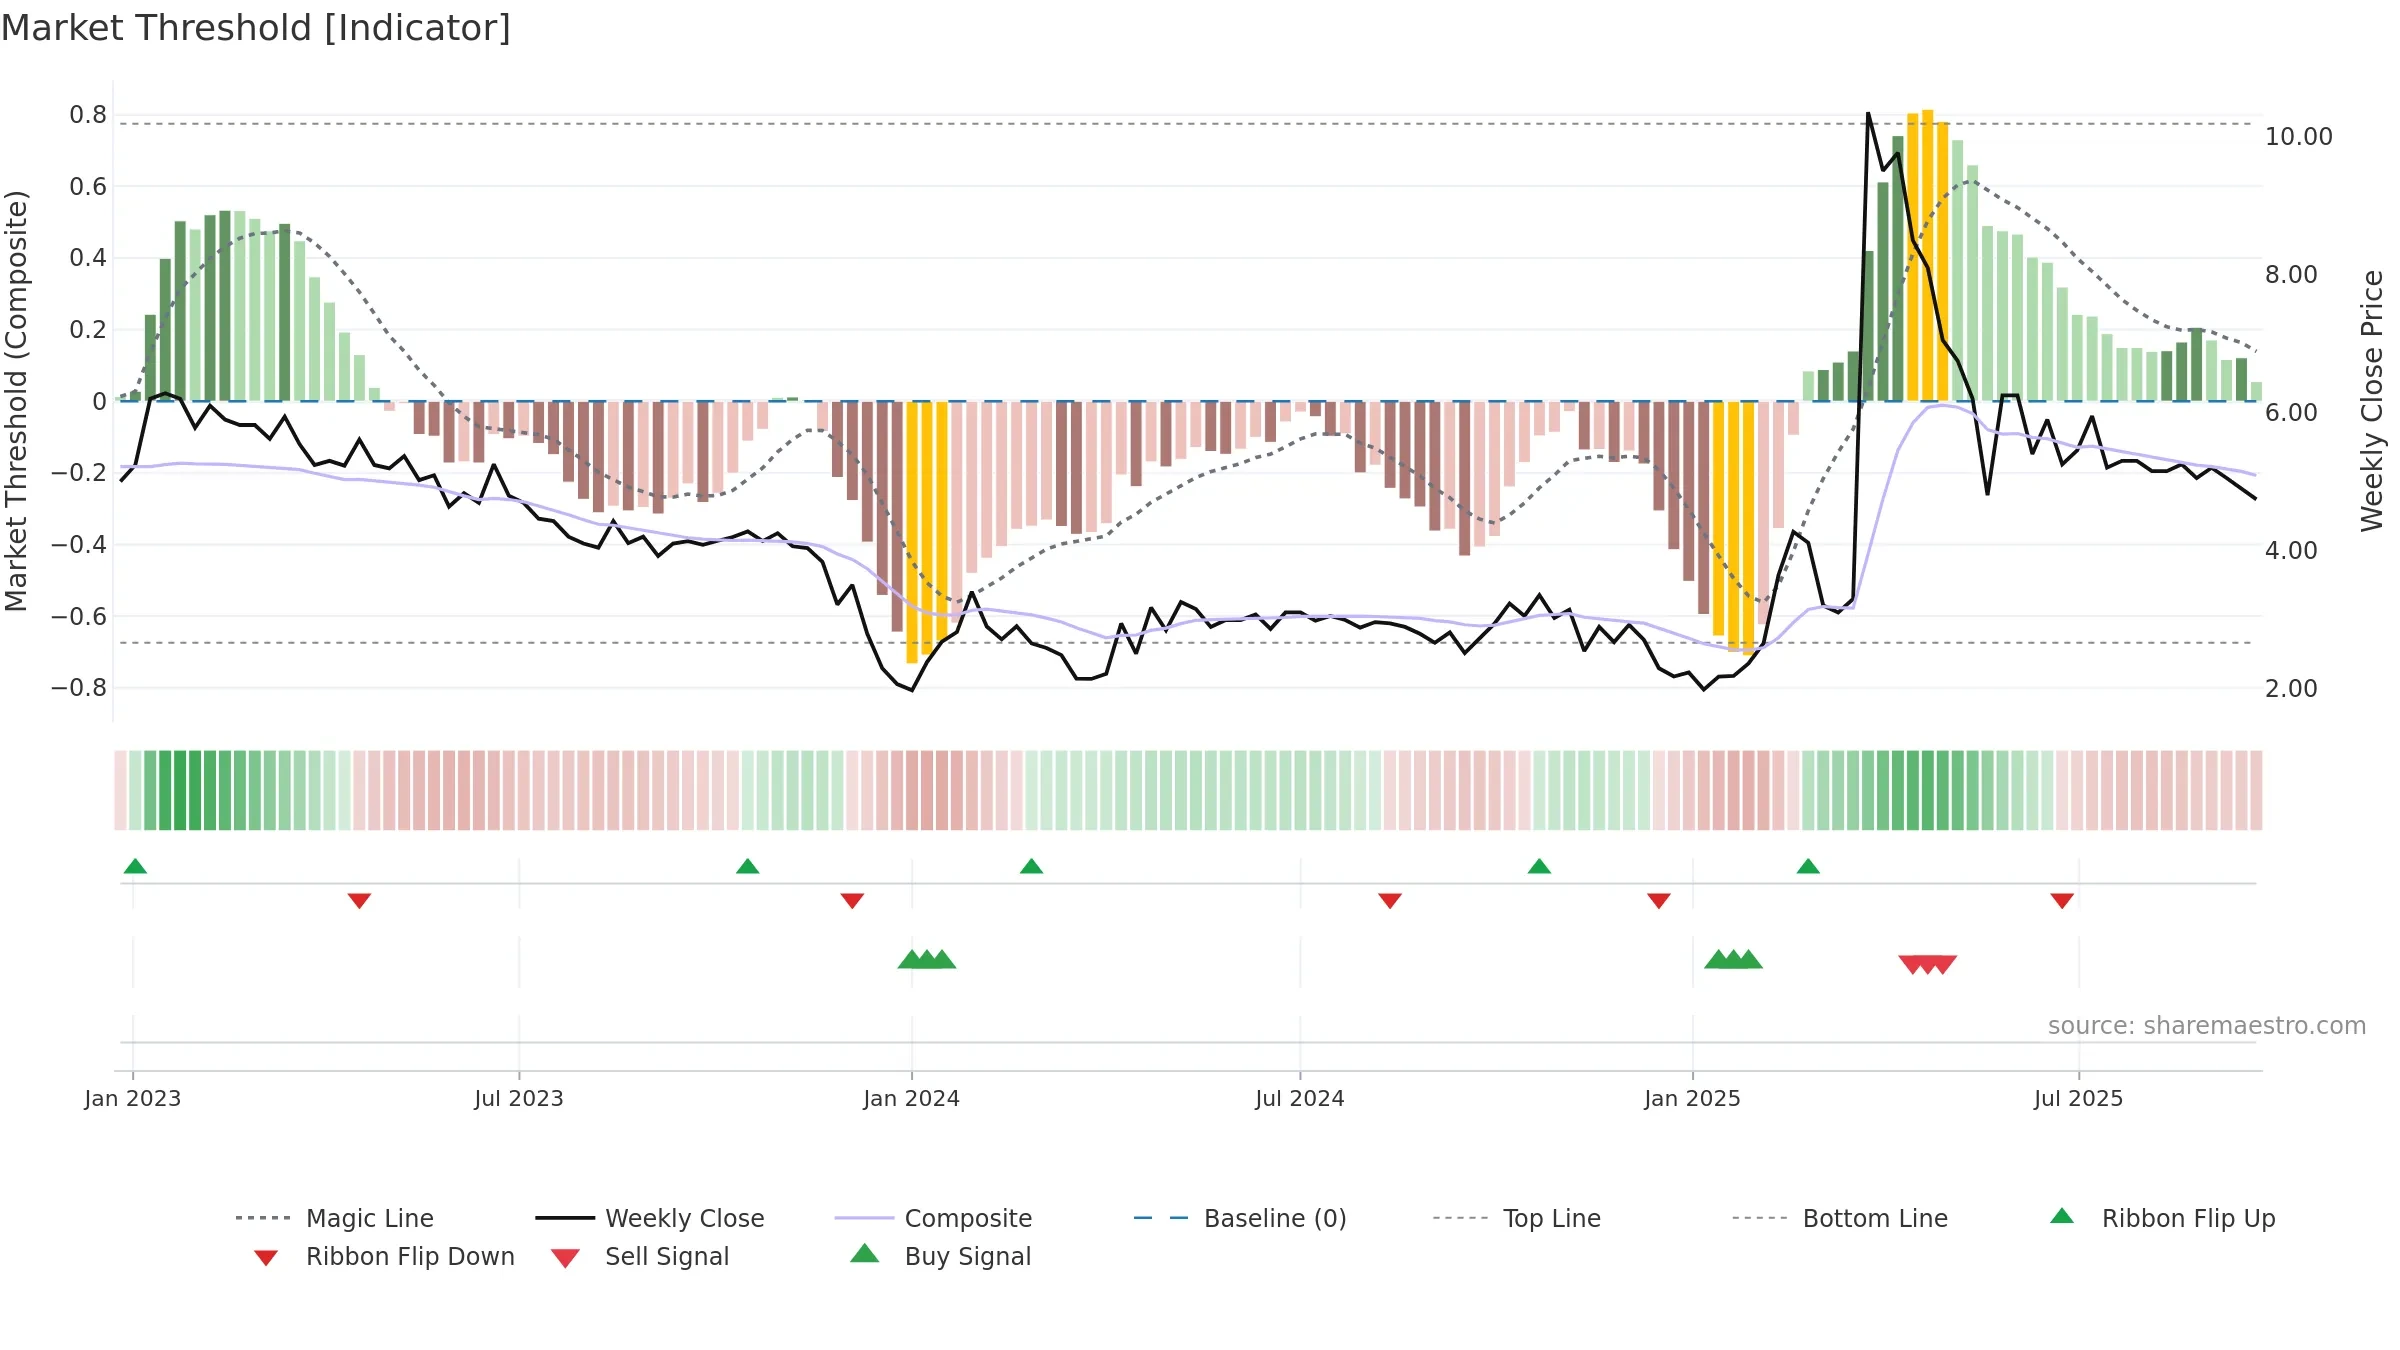Viewport: 2400px width, 1350px height.
Task: Hide the Composite series via legend
Action: [x=933, y=1218]
